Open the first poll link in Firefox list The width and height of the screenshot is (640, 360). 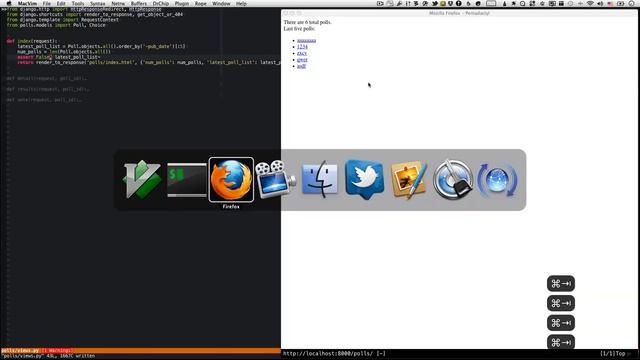click(307, 40)
